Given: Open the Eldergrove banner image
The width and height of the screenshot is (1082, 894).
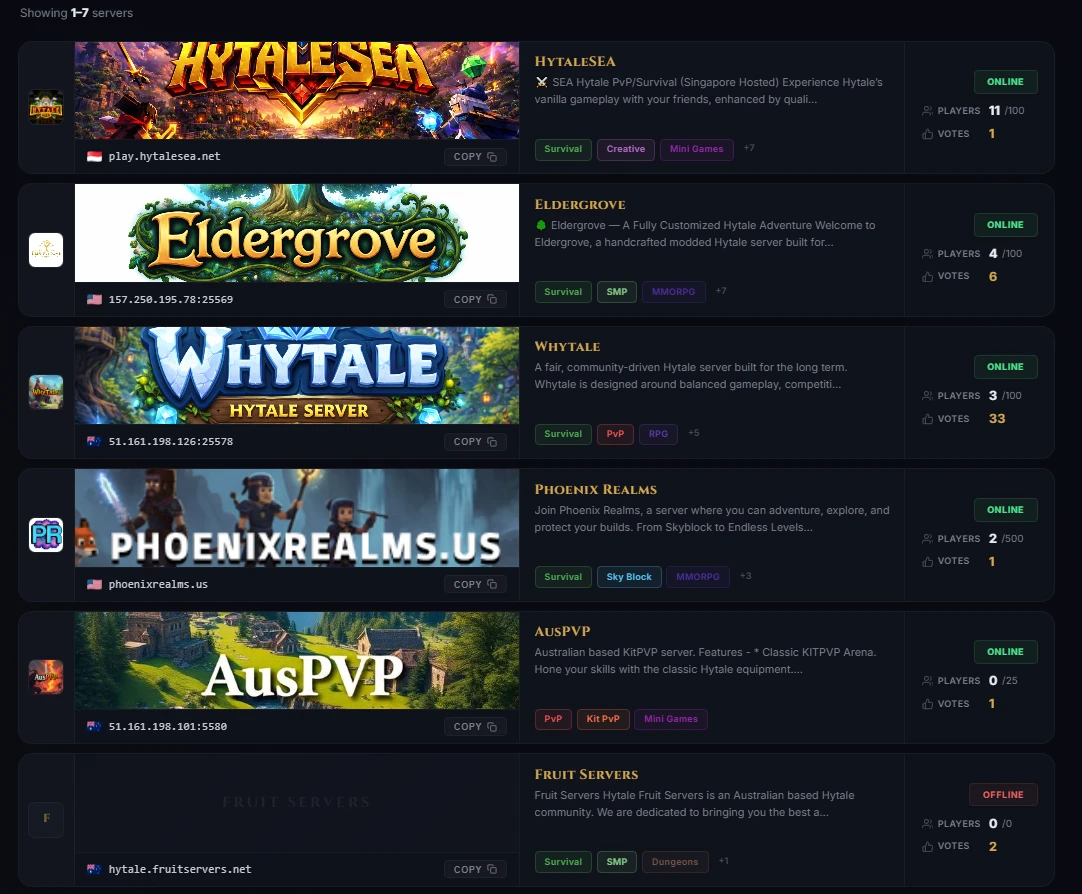Looking at the screenshot, I should pyautogui.click(x=297, y=233).
